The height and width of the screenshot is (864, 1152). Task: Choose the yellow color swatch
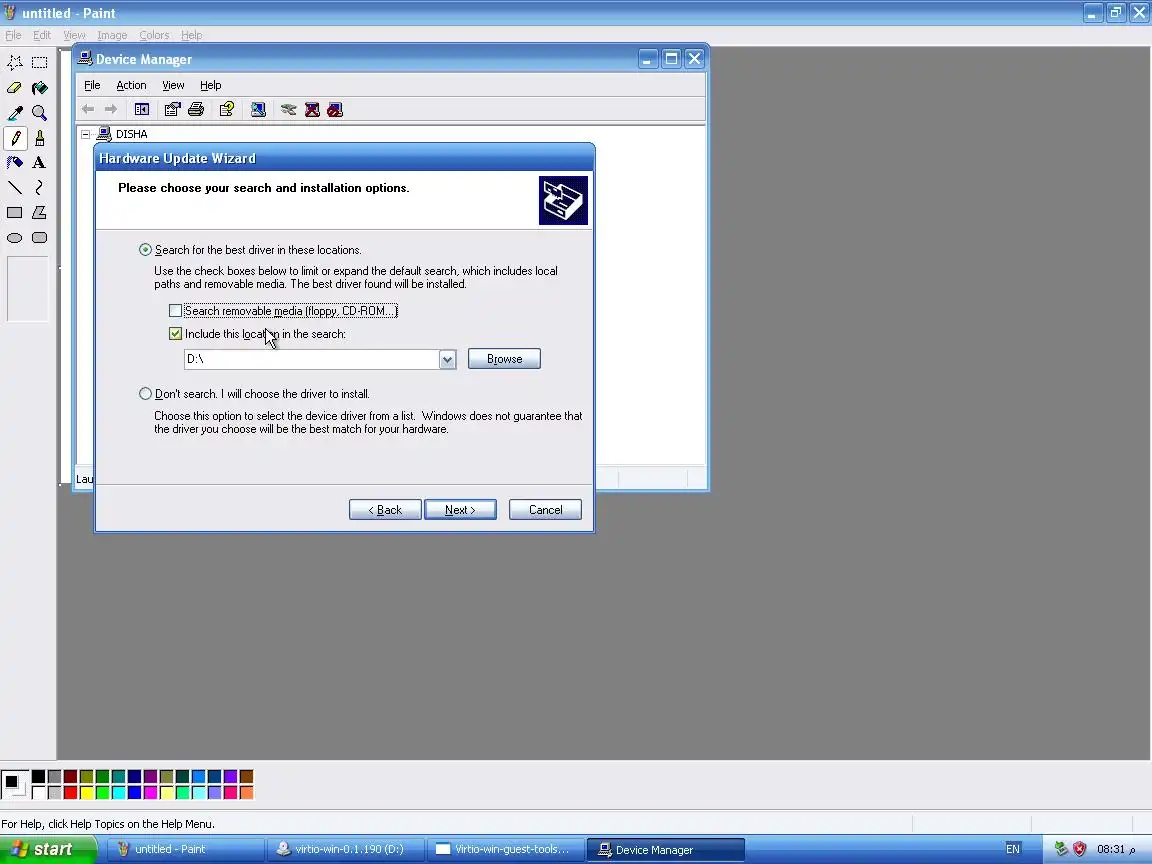point(87,793)
